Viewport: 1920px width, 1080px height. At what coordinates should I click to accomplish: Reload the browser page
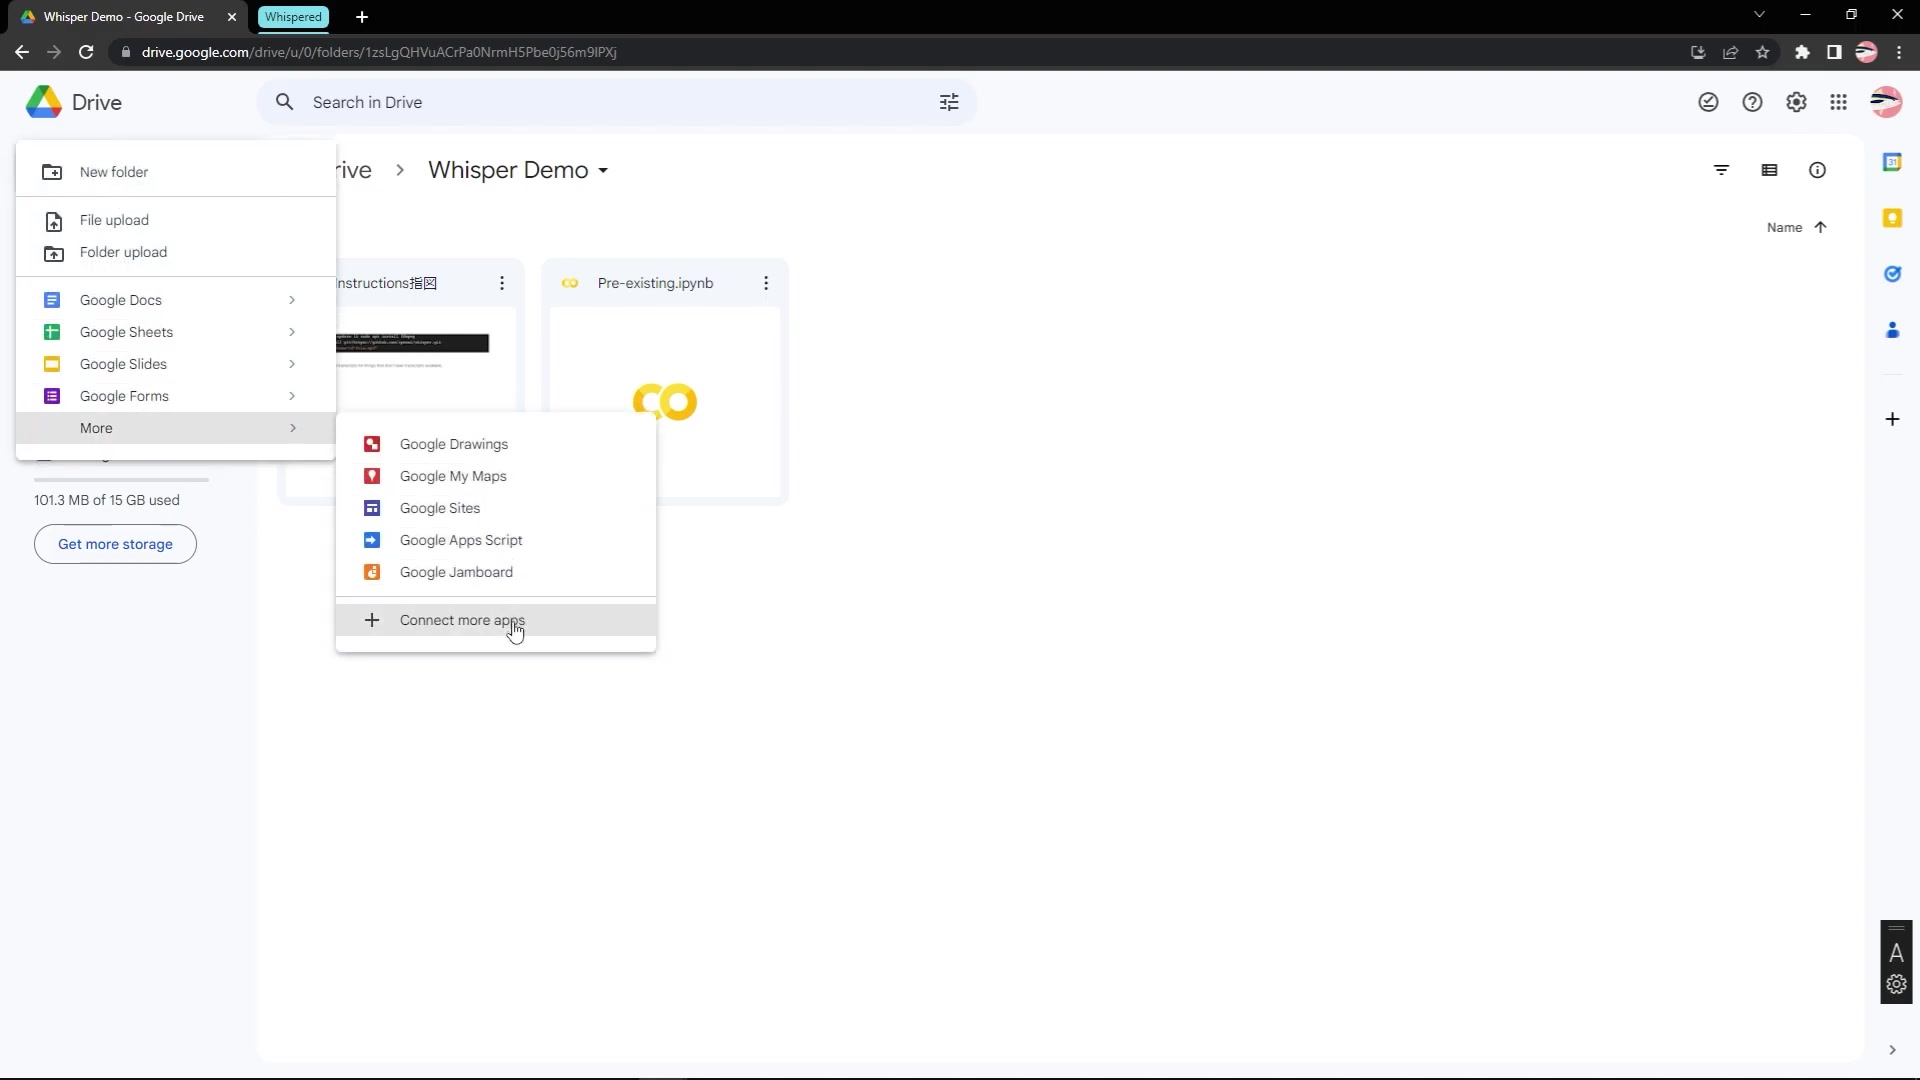[x=86, y=52]
